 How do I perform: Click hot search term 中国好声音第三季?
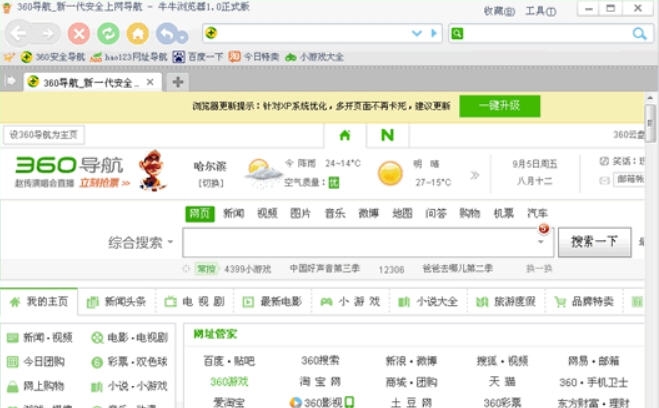[x=324, y=268]
